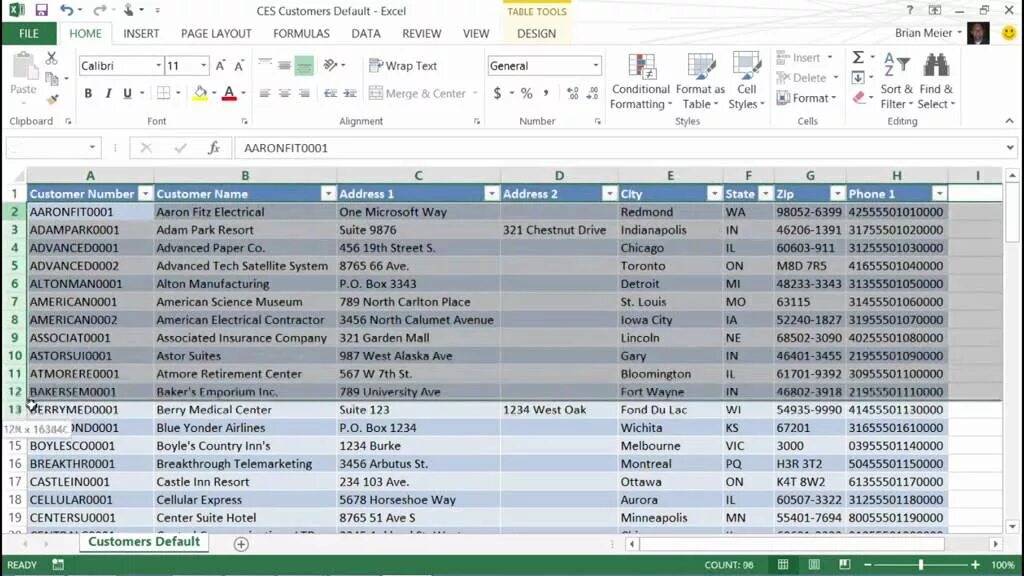Click Insert cells button
Screen dimensions: 1024x576
(805, 57)
